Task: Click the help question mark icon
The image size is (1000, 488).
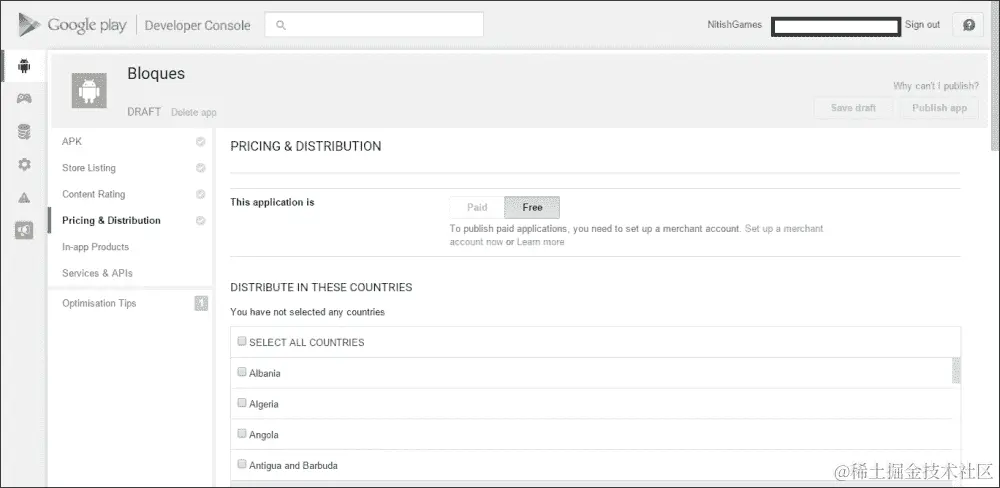Action: click(969, 25)
